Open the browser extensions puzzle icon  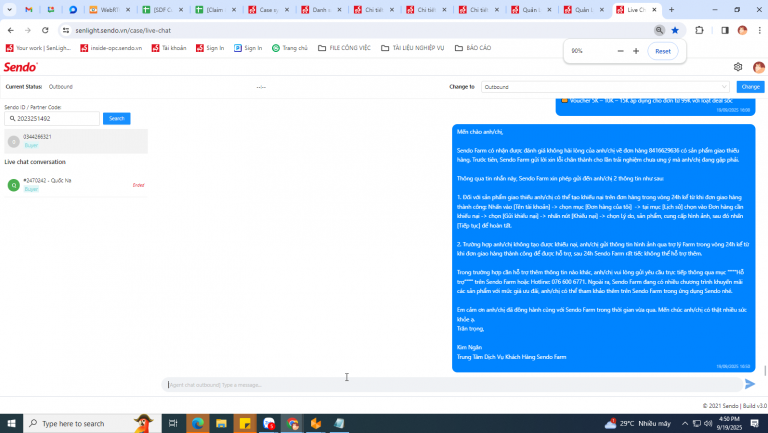(699, 30)
